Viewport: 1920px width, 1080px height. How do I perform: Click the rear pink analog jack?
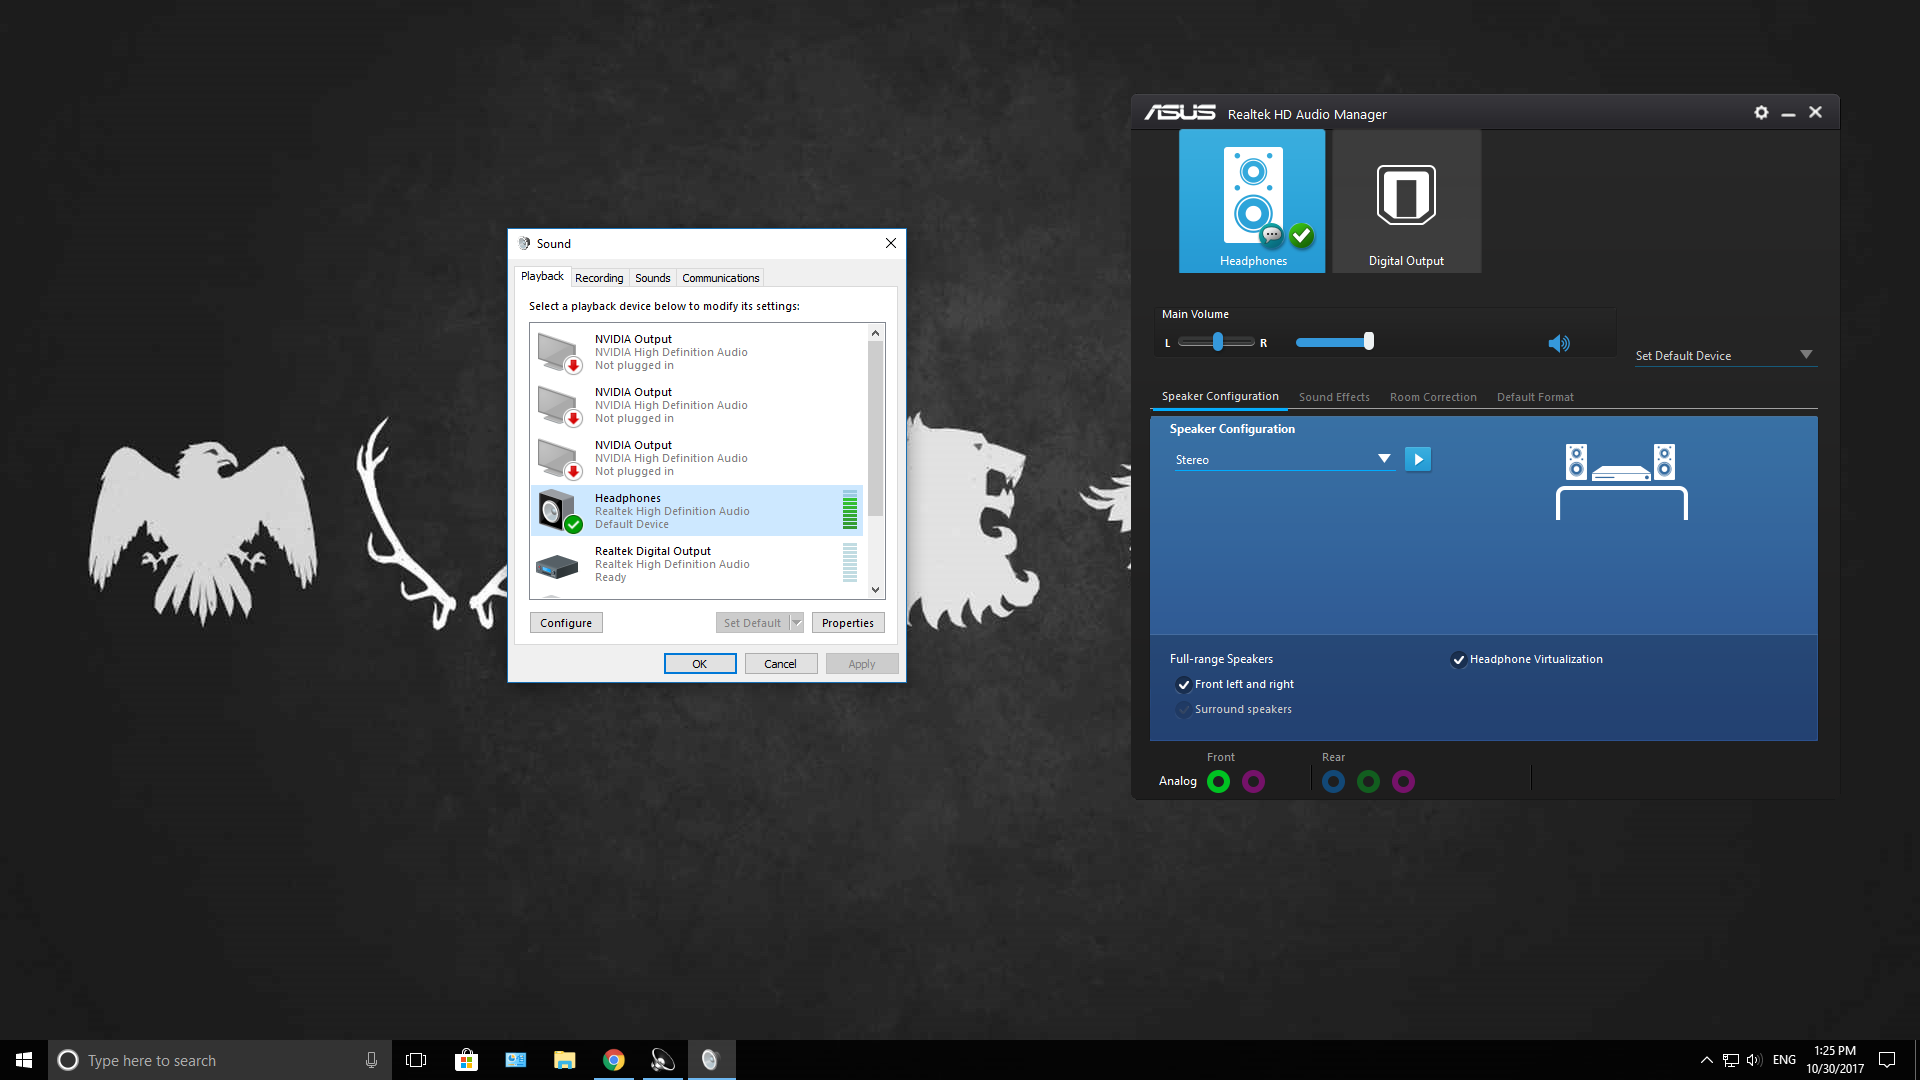pyautogui.click(x=1403, y=782)
